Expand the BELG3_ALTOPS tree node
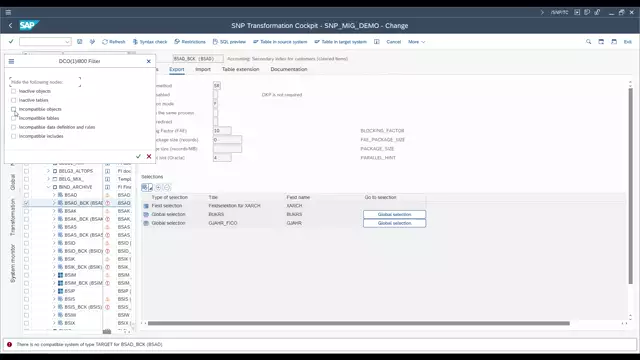Viewport: 640px width, 360px height. point(48,171)
